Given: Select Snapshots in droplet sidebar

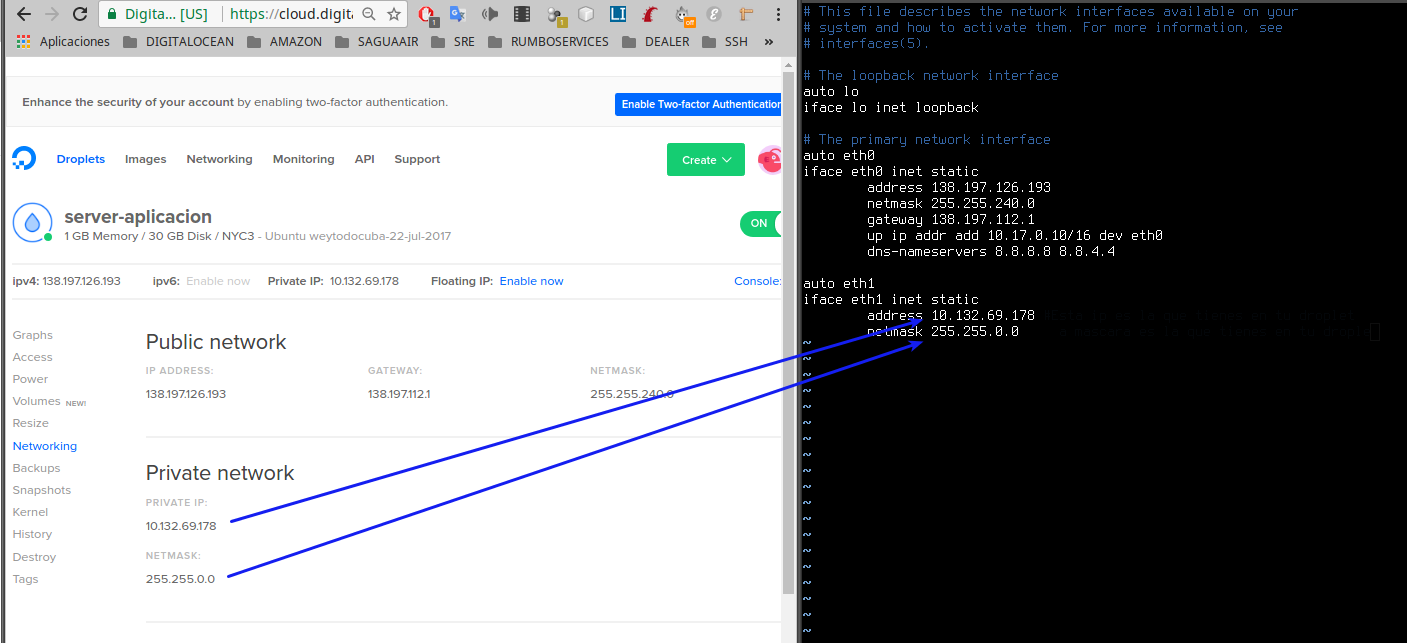Looking at the screenshot, I should pos(42,490).
